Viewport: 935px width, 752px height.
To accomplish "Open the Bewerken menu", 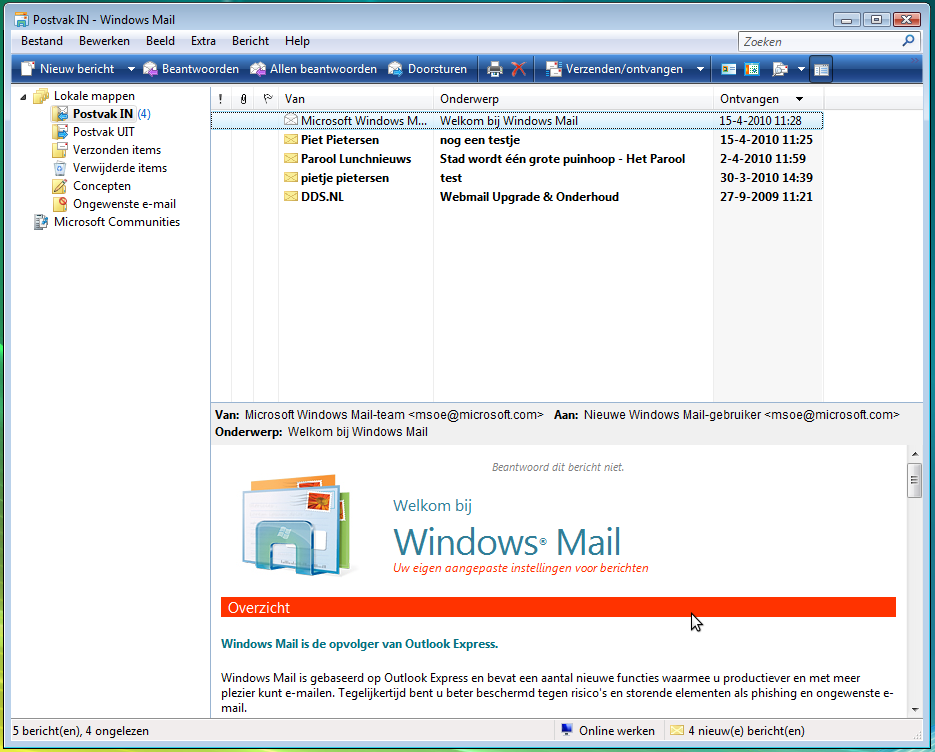I will [104, 41].
